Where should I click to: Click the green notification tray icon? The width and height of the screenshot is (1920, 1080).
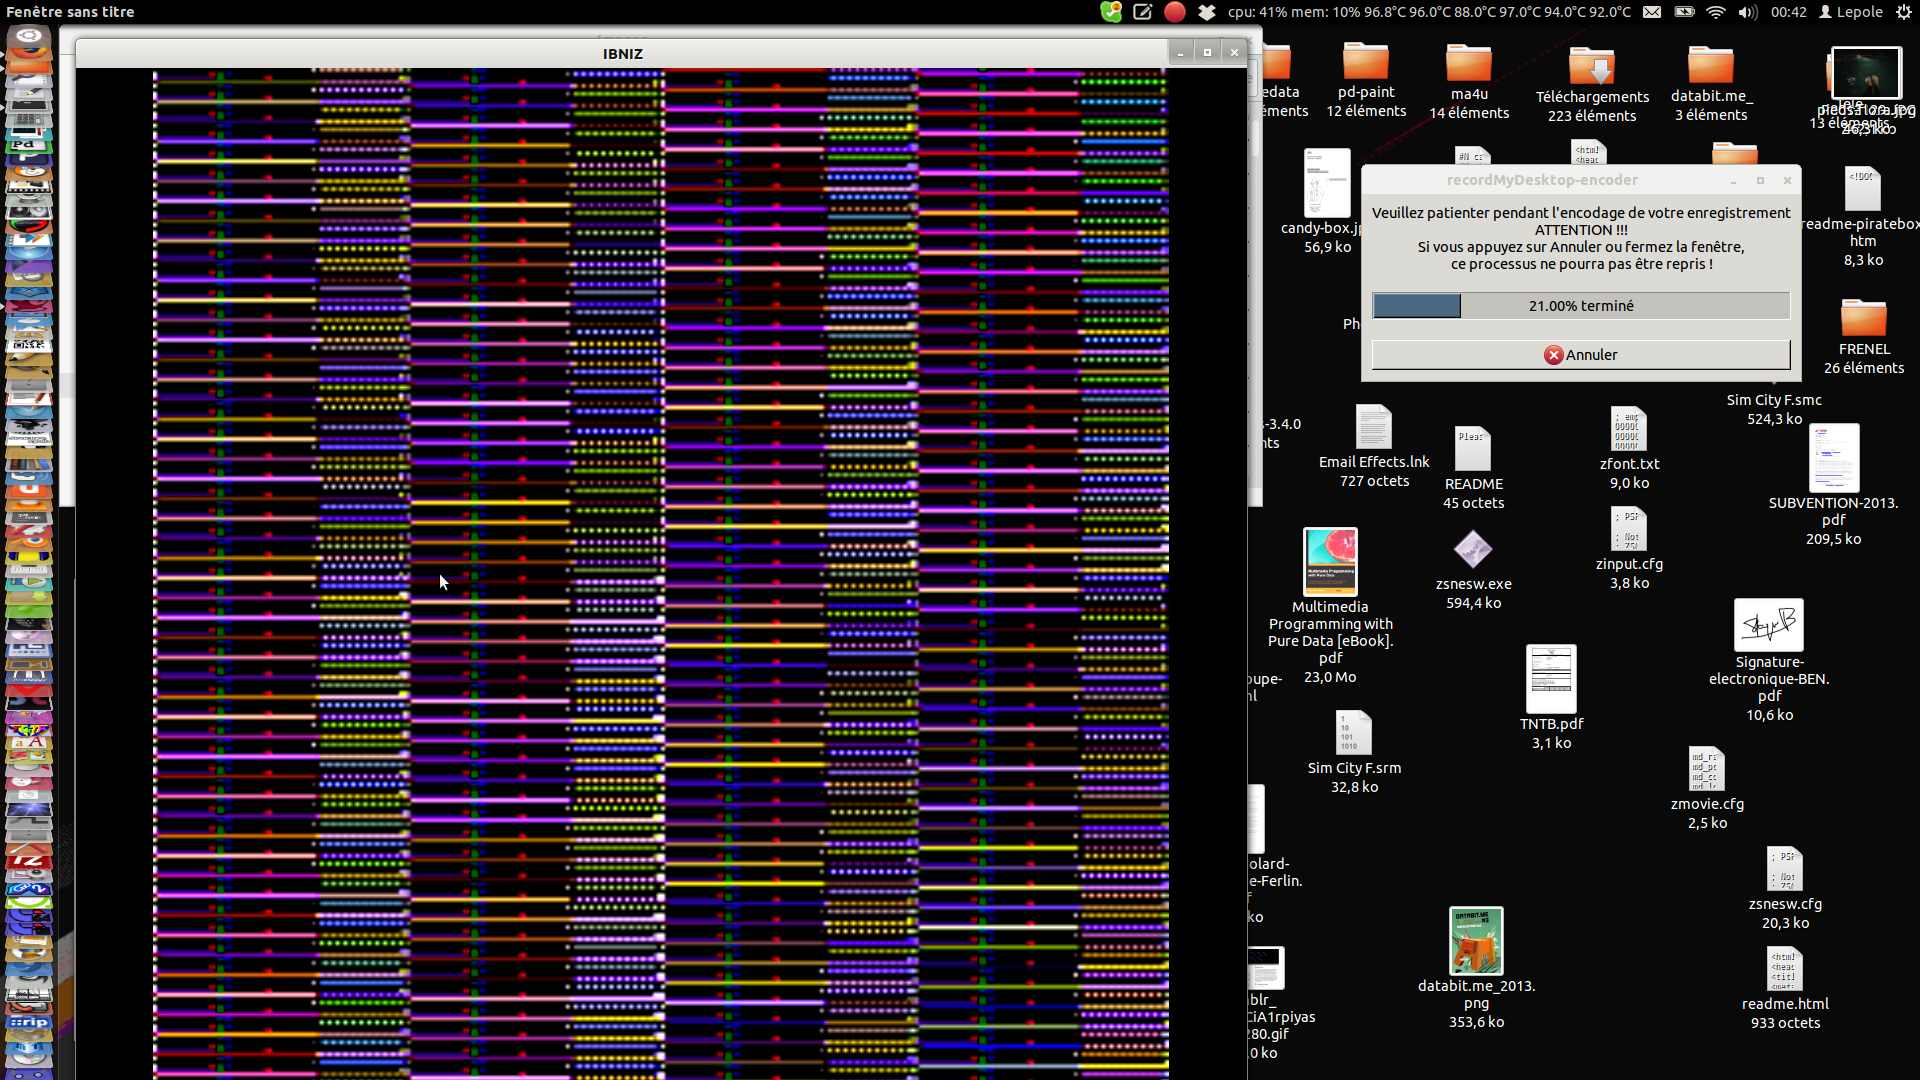coord(1111,12)
